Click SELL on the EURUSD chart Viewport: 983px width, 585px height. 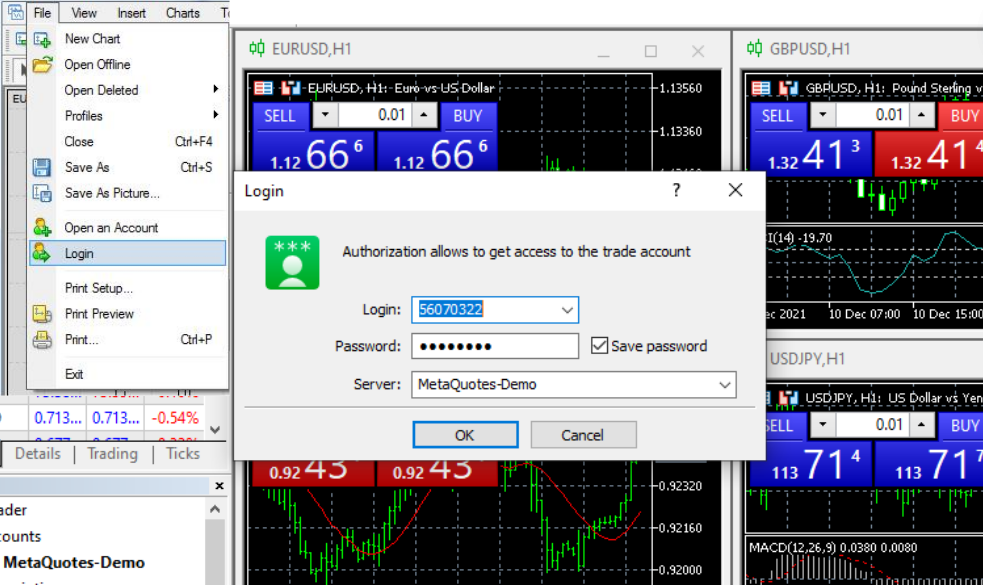[x=279, y=116]
